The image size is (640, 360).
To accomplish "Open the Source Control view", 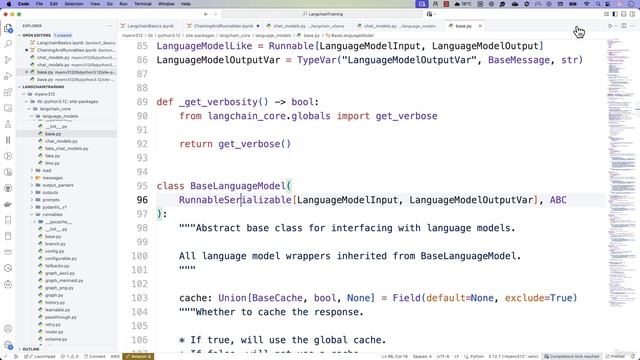I will [8, 60].
